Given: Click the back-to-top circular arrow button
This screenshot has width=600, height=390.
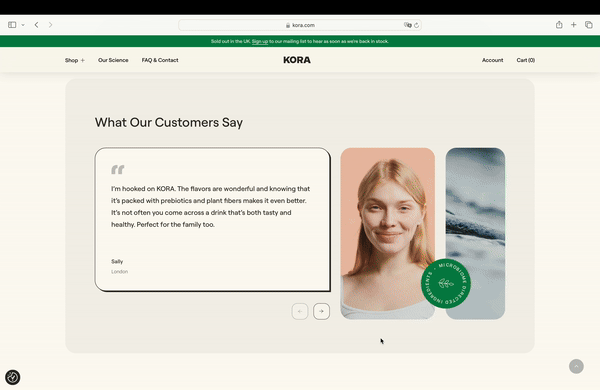Looking at the screenshot, I should coord(576,366).
